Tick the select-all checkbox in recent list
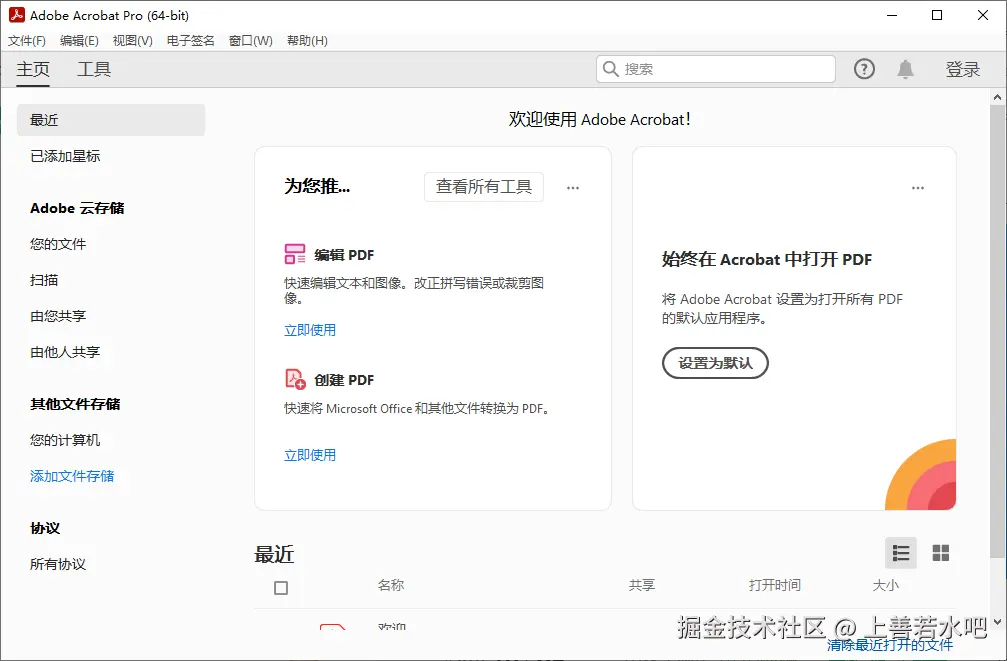Screen dimensions: 1007x661 coord(281,588)
